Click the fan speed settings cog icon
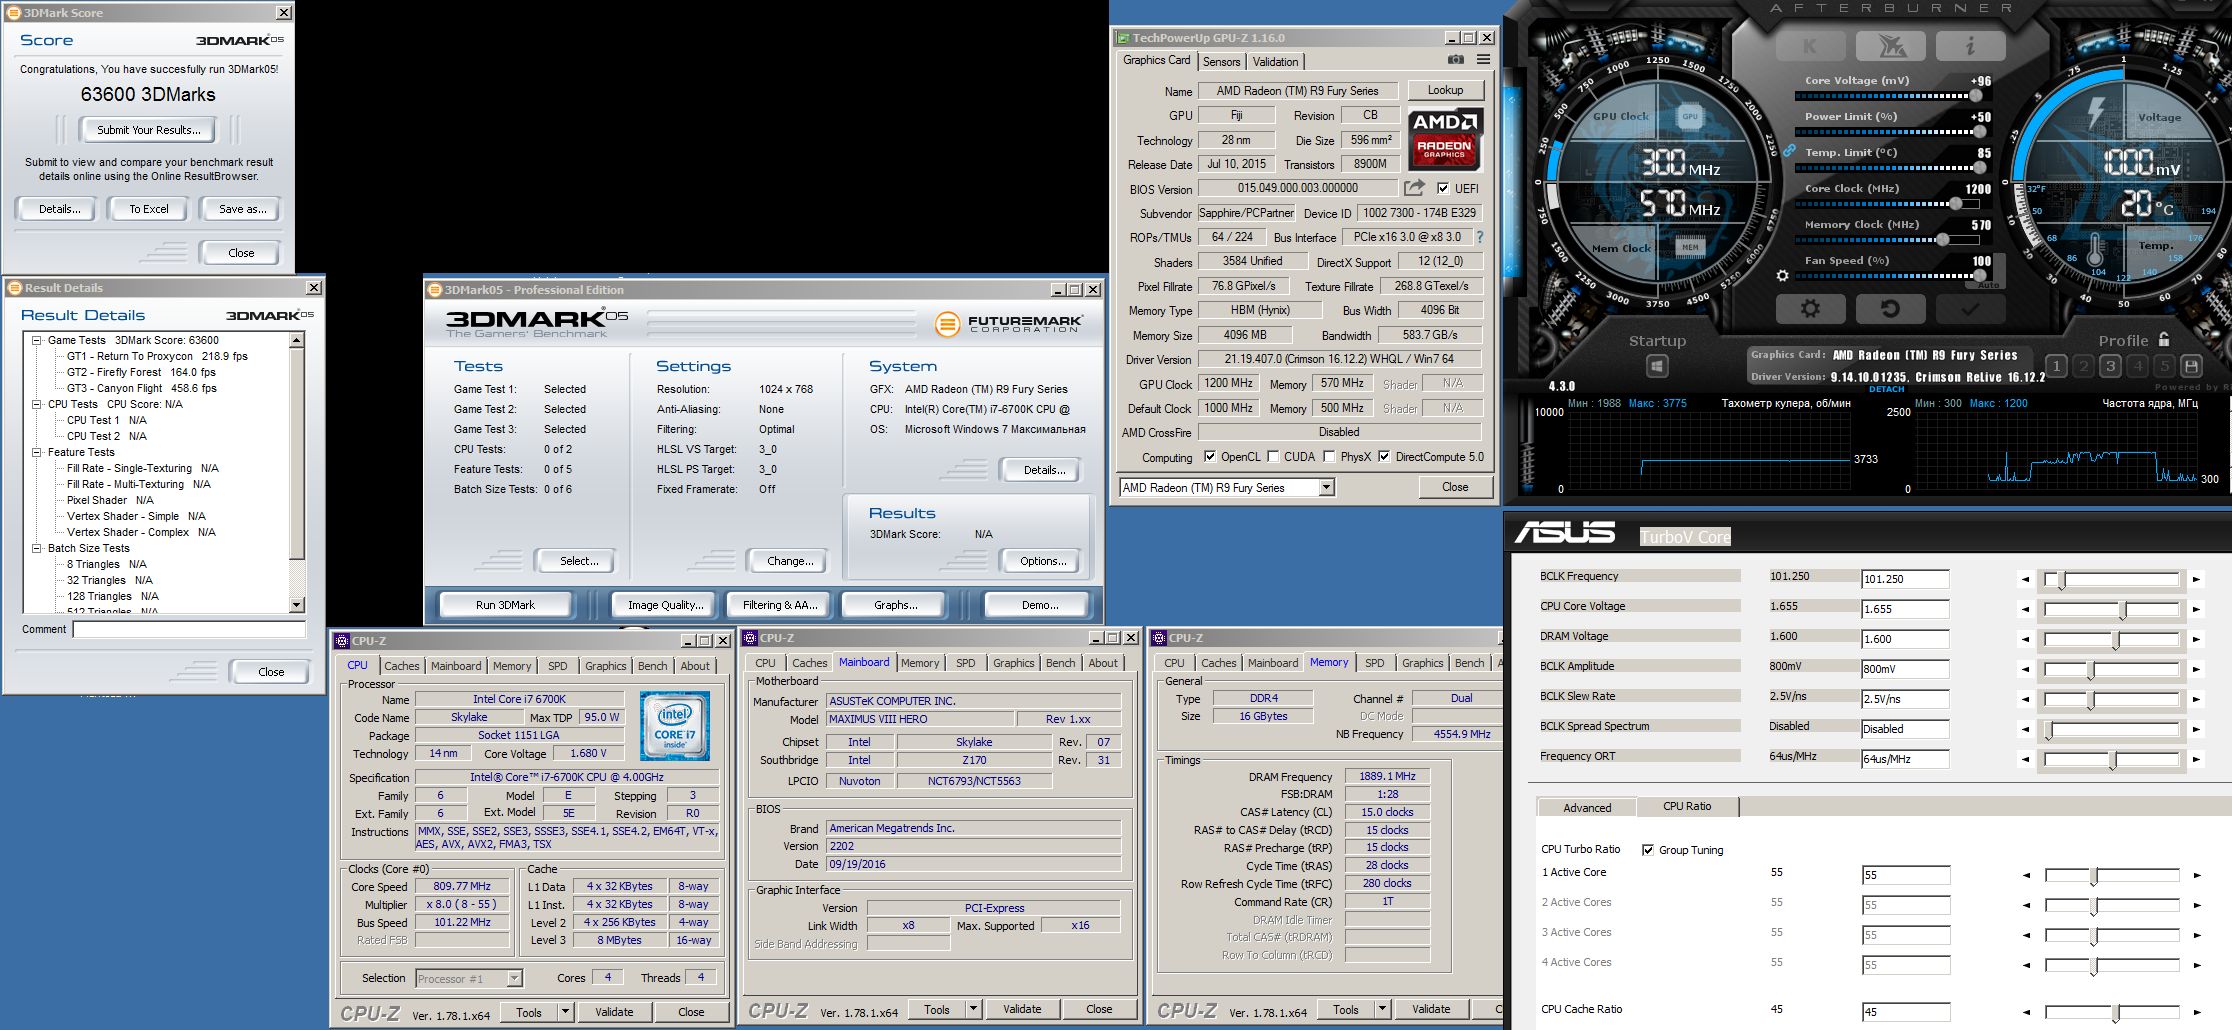The image size is (2232, 1030). (1782, 276)
